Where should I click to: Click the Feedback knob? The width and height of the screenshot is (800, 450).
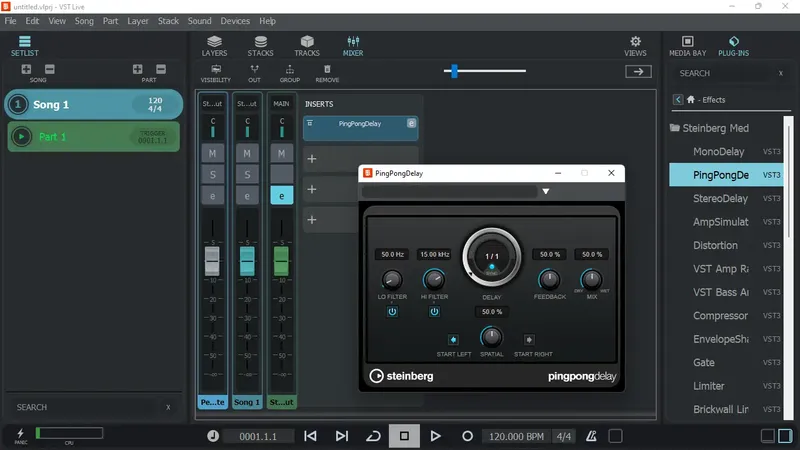point(549,279)
